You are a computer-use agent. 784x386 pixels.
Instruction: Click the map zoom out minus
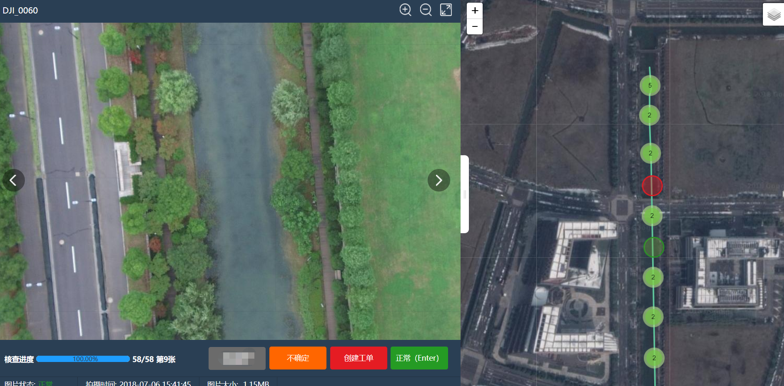(474, 26)
